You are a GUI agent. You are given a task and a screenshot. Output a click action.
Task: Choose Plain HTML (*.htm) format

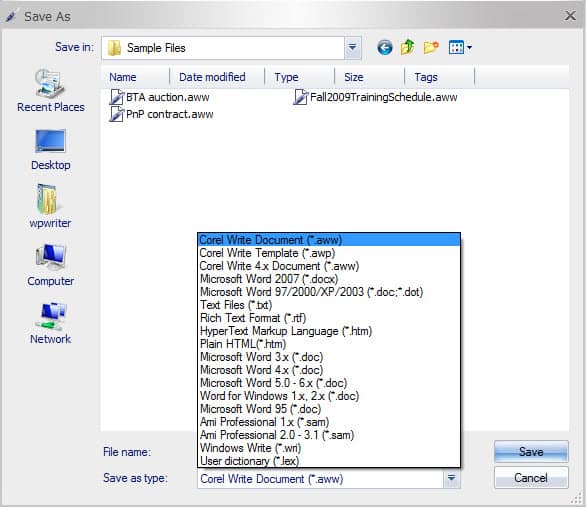click(329, 344)
